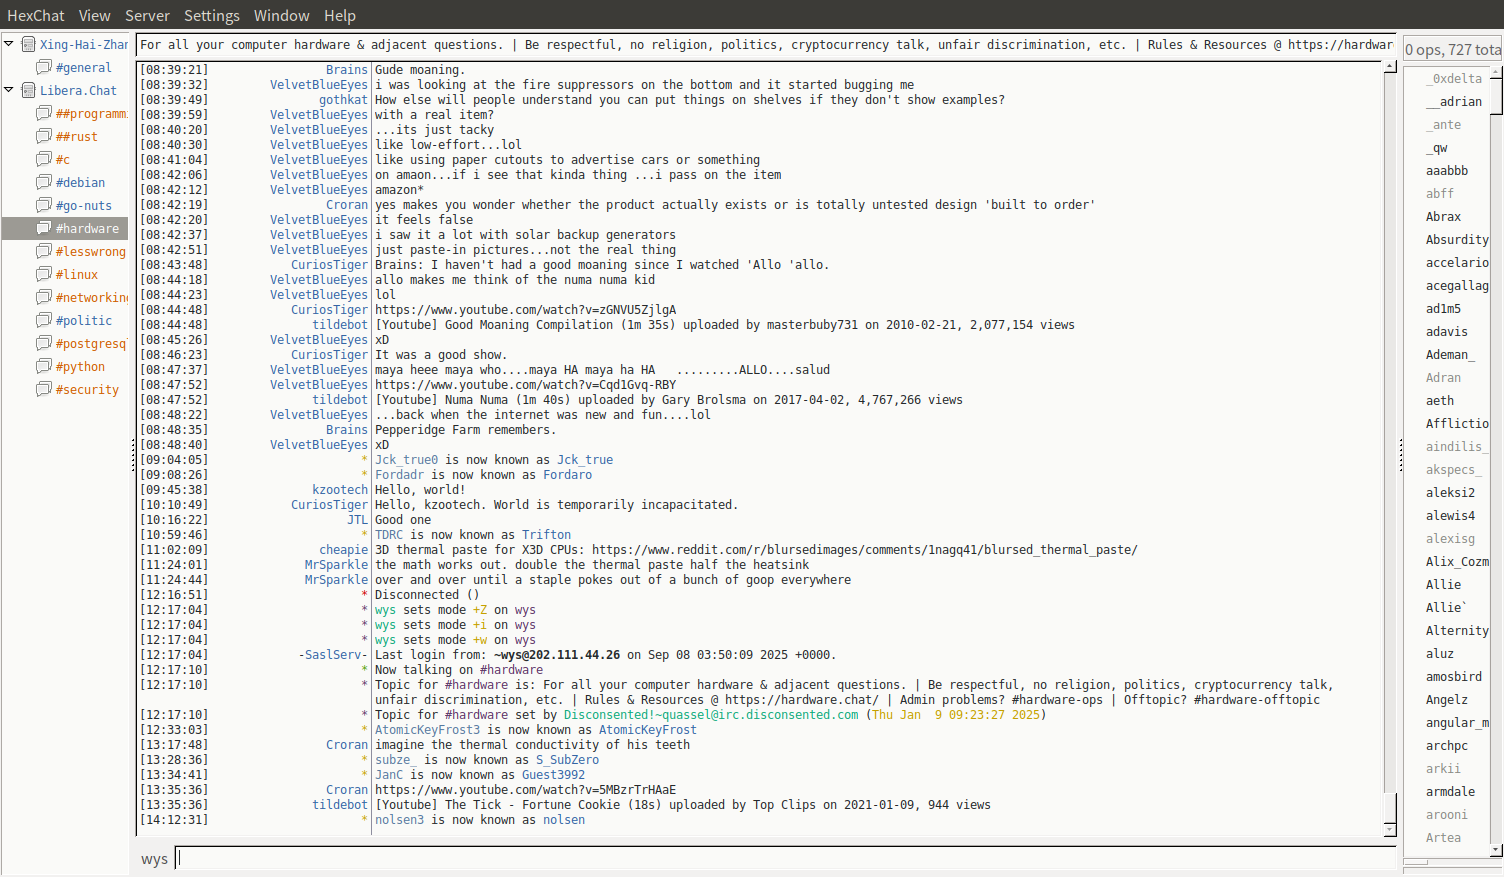Click nickname nolsen in last message

point(564,820)
